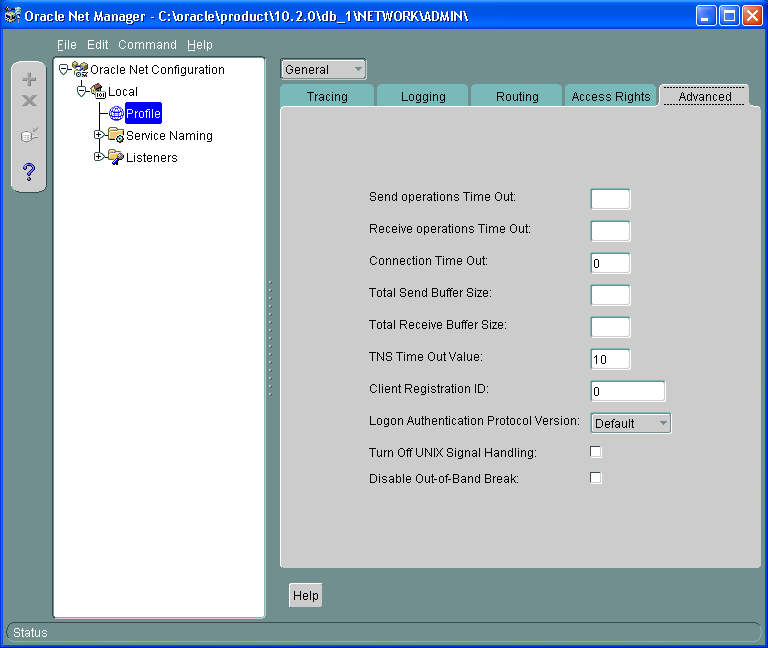
Task: Open the question mark Help toolbar icon
Action: pos(29,172)
